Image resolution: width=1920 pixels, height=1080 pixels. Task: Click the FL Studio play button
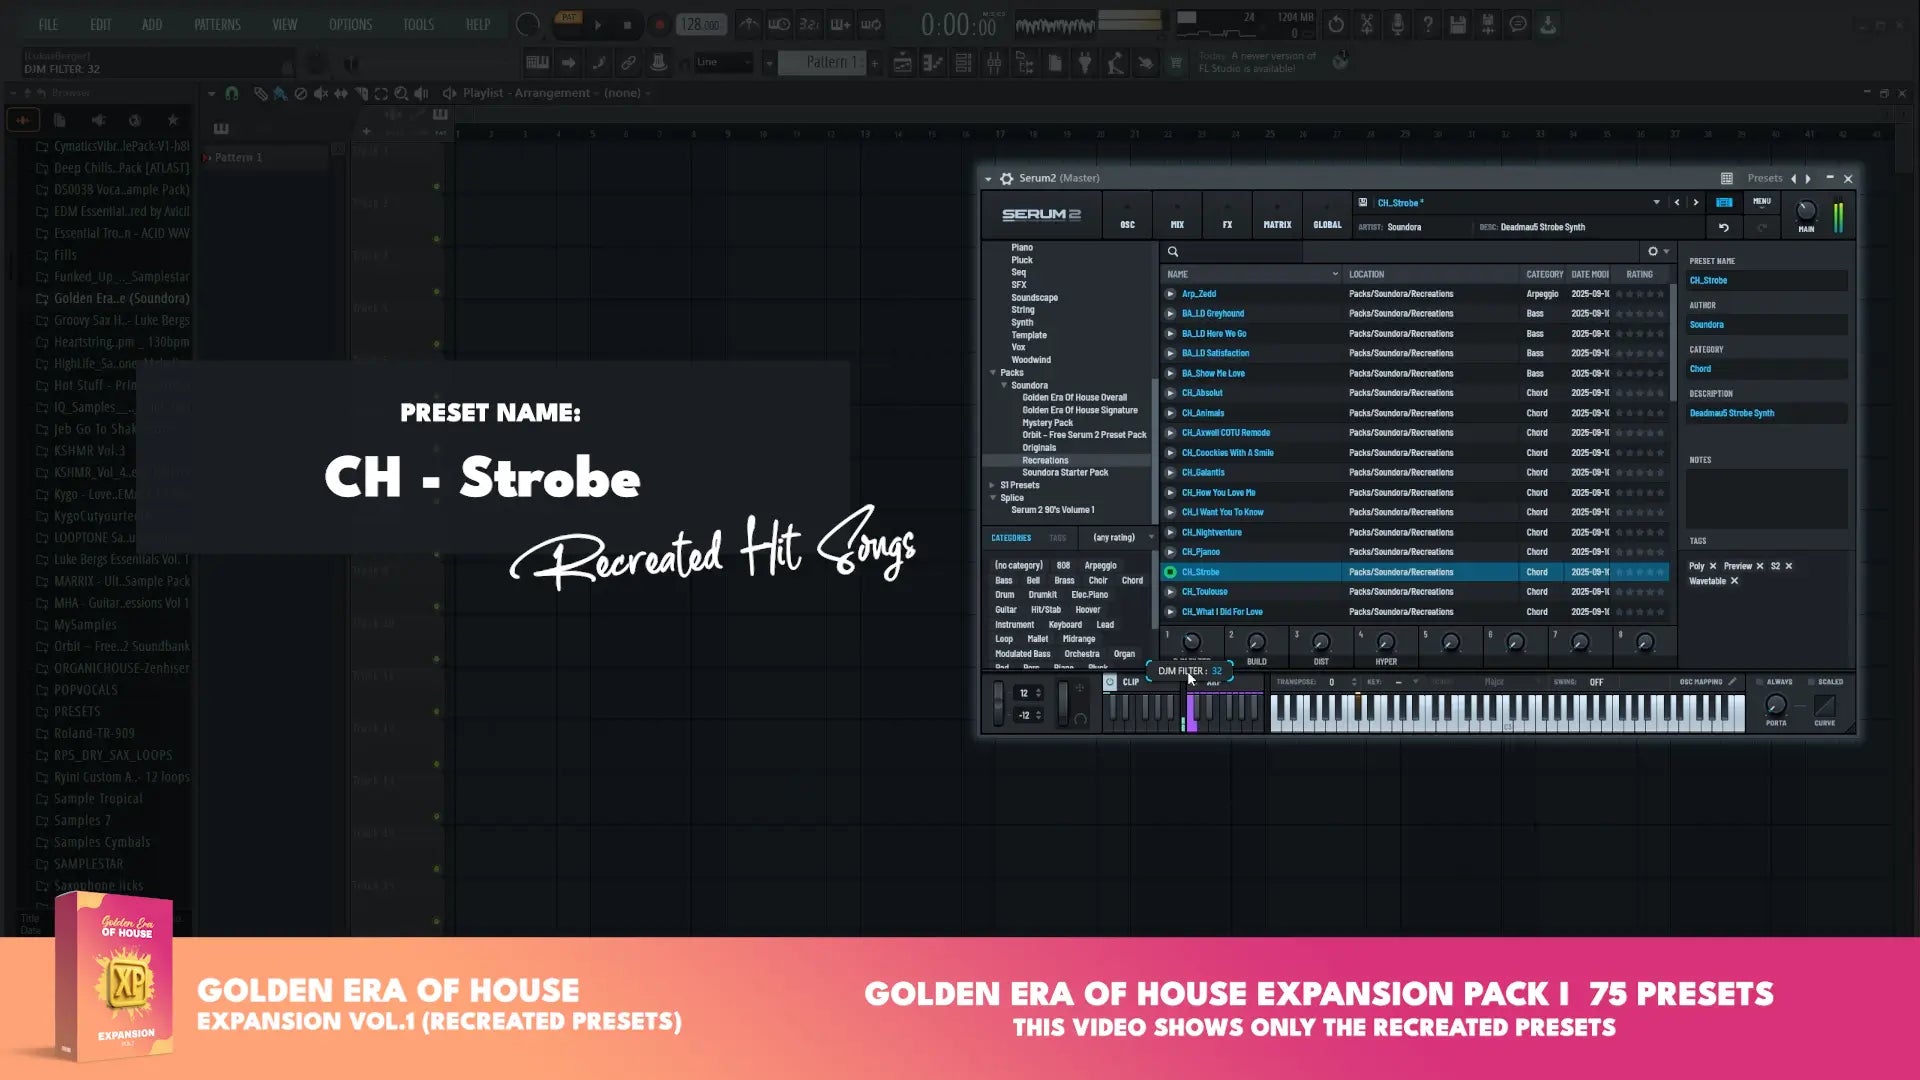tap(598, 25)
